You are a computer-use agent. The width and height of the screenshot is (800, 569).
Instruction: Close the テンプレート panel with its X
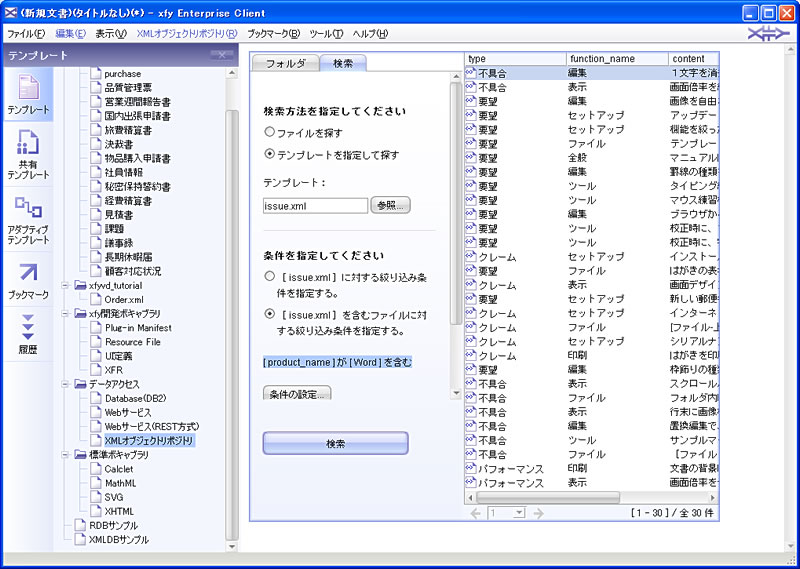point(228,55)
